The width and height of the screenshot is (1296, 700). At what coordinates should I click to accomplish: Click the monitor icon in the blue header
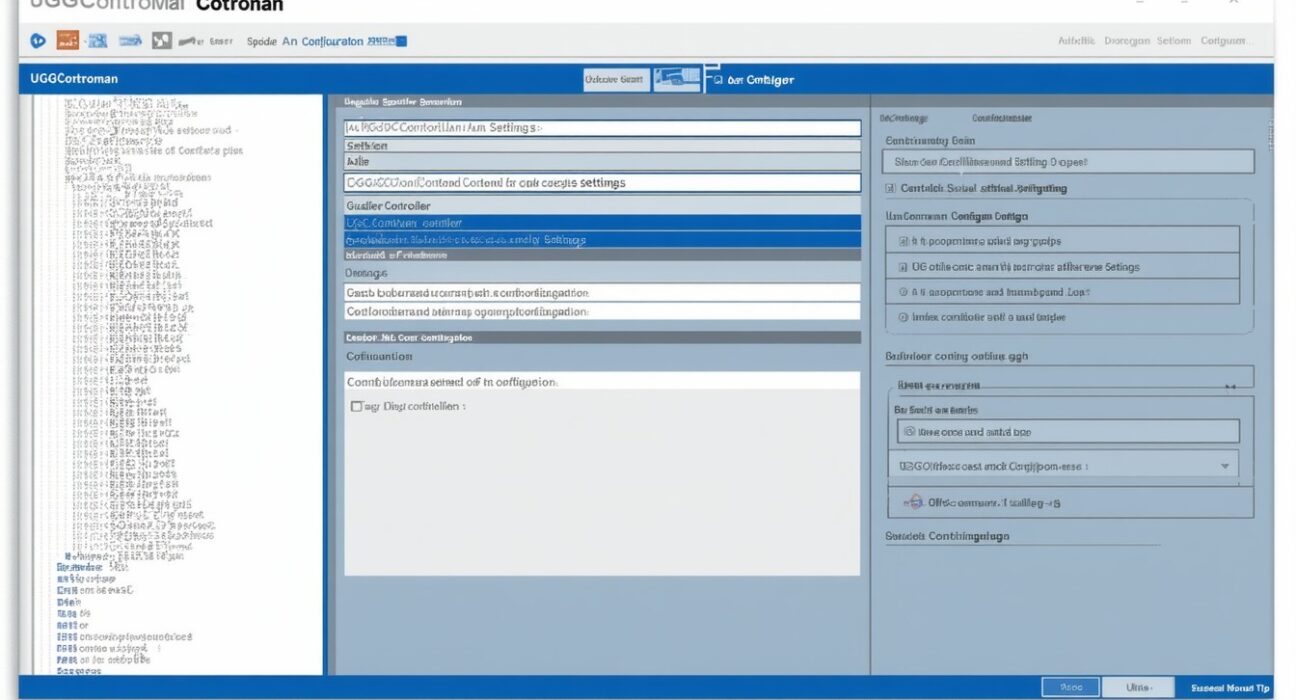point(677,80)
